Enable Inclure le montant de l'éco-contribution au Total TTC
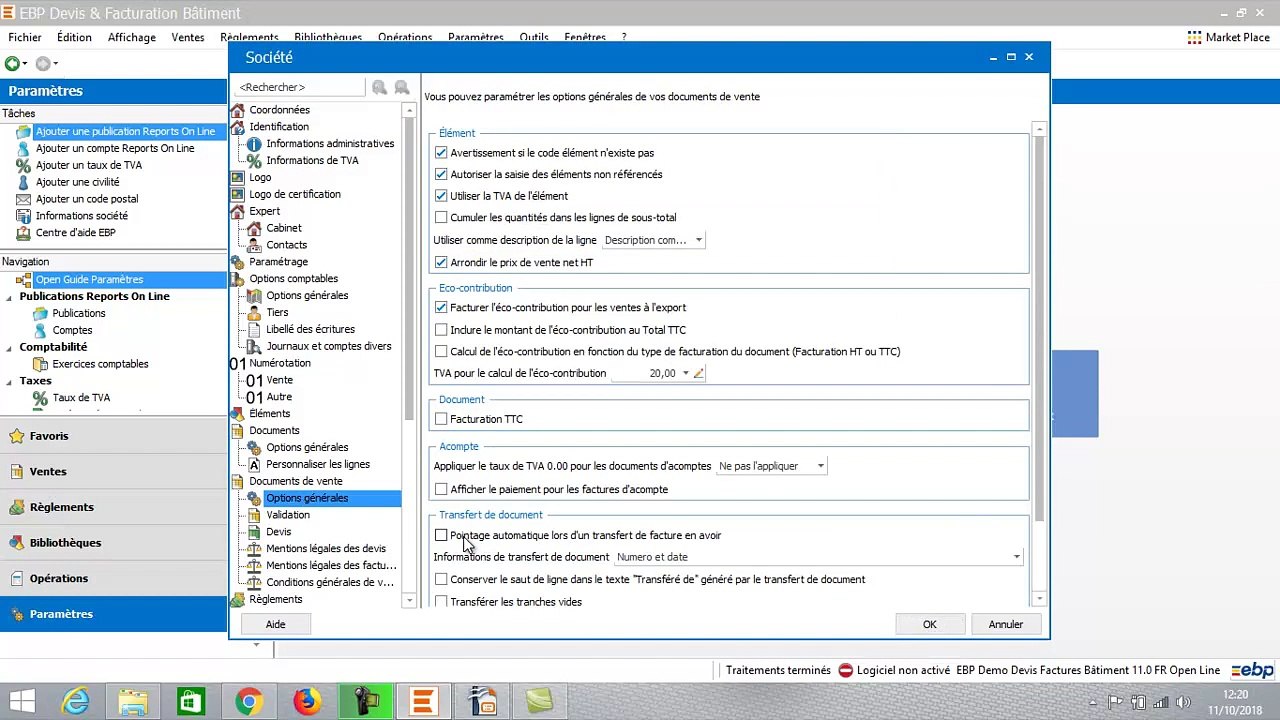 [x=441, y=330]
